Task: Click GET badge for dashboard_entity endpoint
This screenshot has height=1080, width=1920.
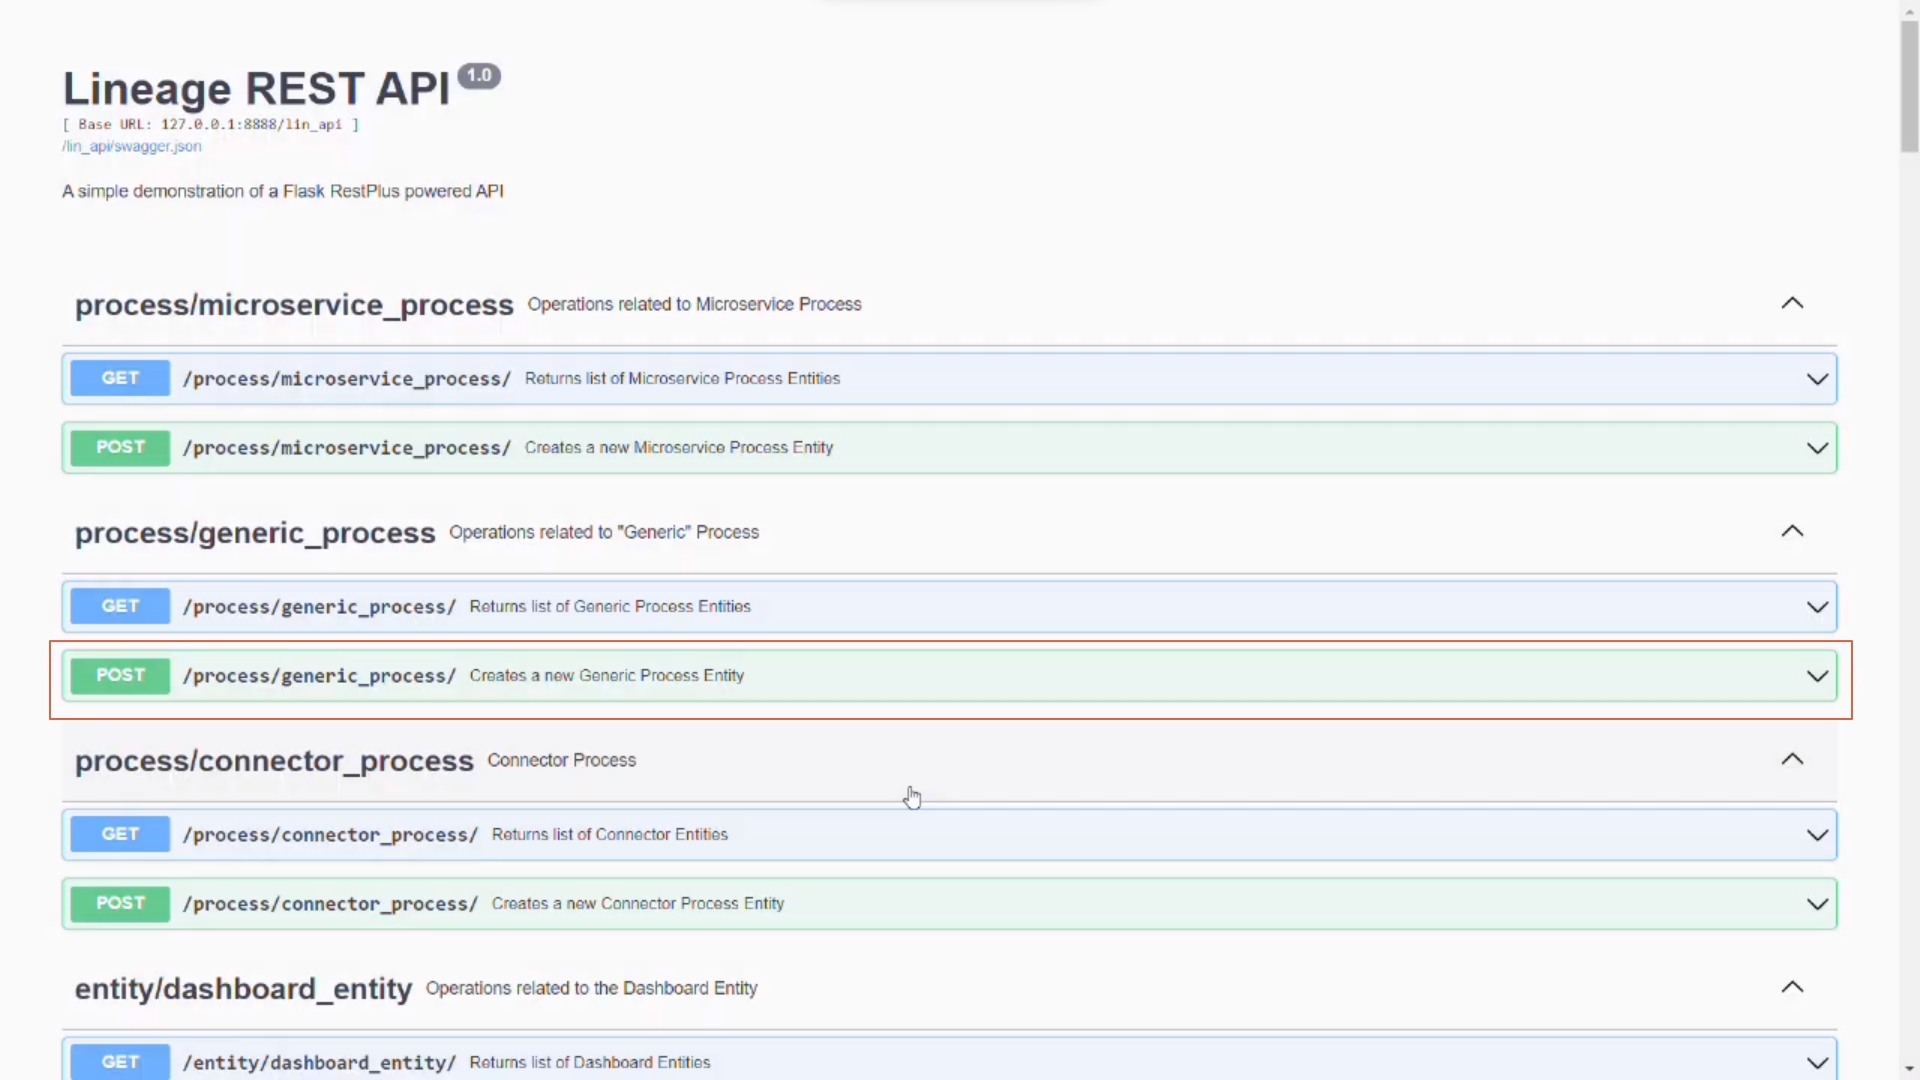Action: coord(120,1061)
